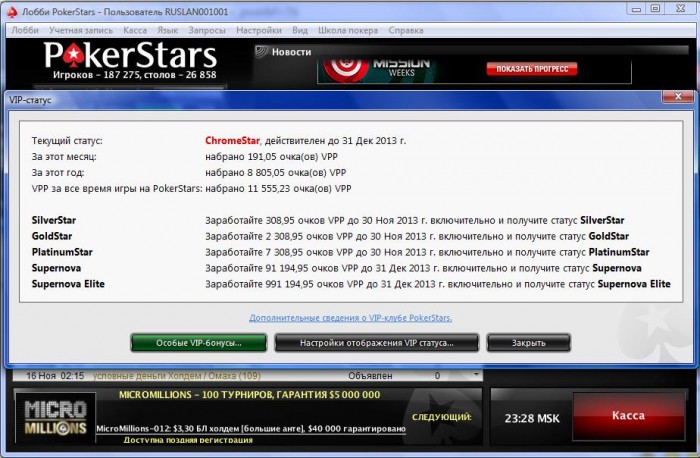
Task: Click the Показать прогресс button
Action: 532,69
